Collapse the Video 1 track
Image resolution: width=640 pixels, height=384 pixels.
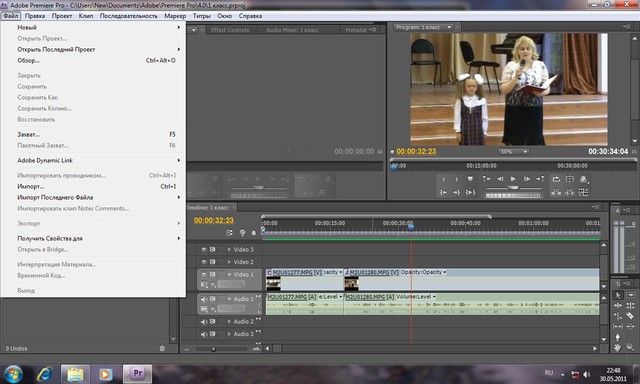point(229,274)
